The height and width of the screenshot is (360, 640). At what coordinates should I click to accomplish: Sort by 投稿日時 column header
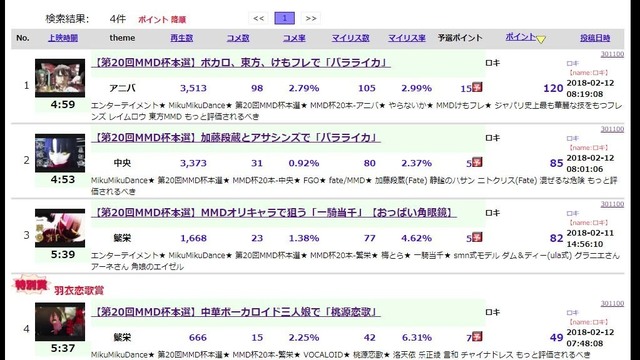pyautogui.click(x=595, y=38)
